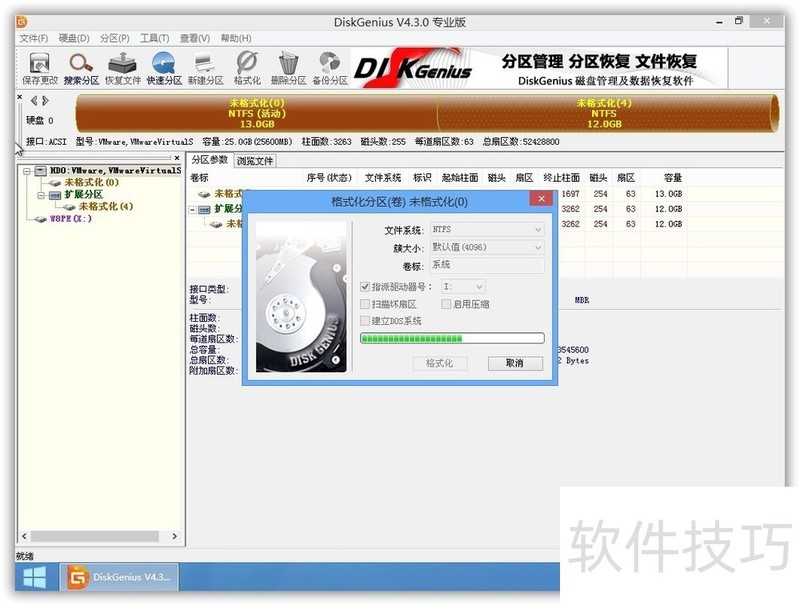The width and height of the screenshot is (800, 606).
Task: Select 未格式化(4) in the left tree
Action: [106, 207]
